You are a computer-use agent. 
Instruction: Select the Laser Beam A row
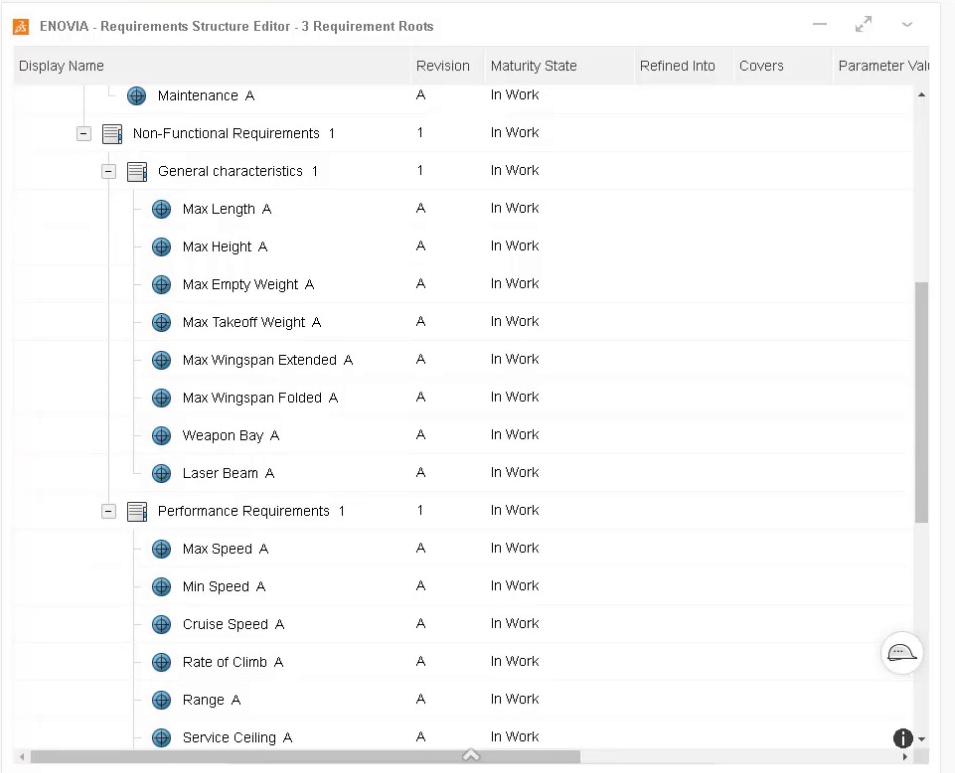pos(463,473)
